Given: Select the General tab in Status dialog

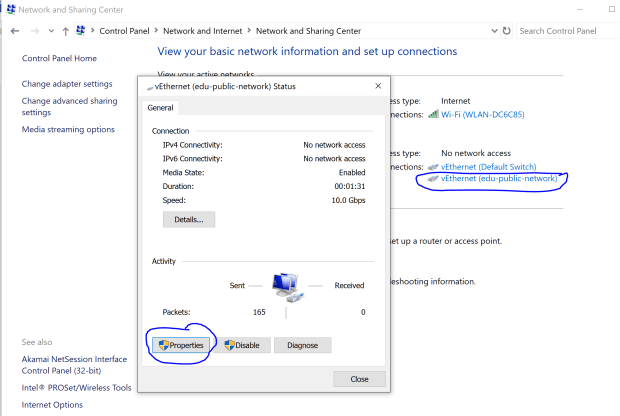Looking at the screenshot, I should [x=161, y=107].
